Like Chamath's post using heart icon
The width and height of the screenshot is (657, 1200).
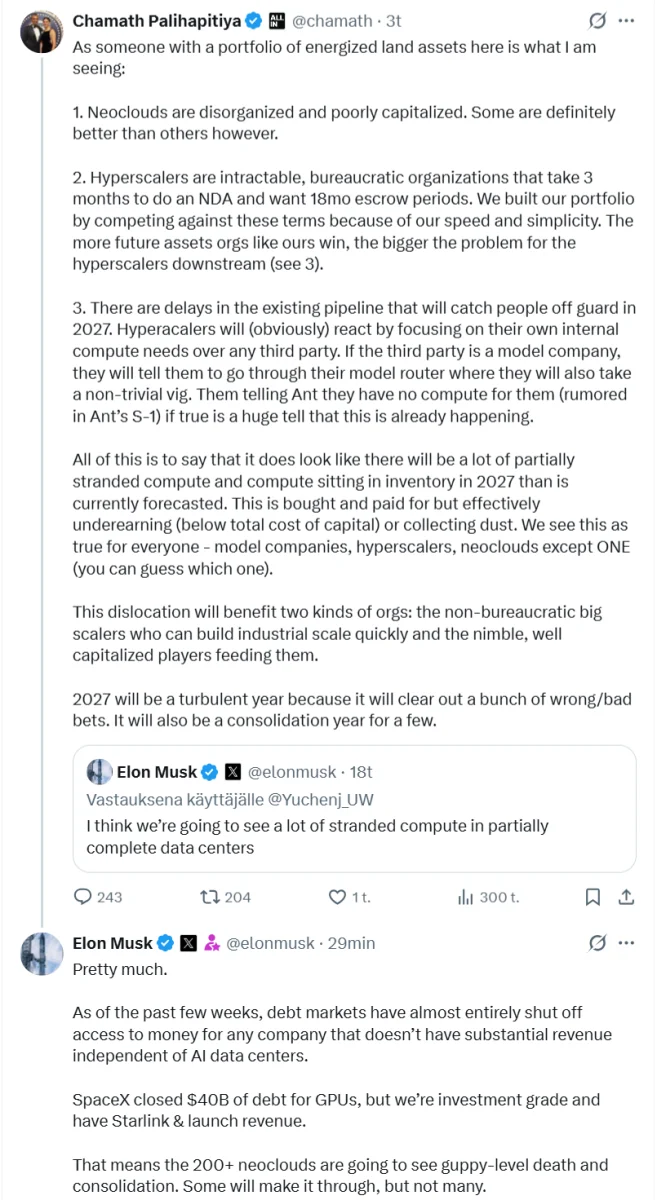tap(349, 897)
